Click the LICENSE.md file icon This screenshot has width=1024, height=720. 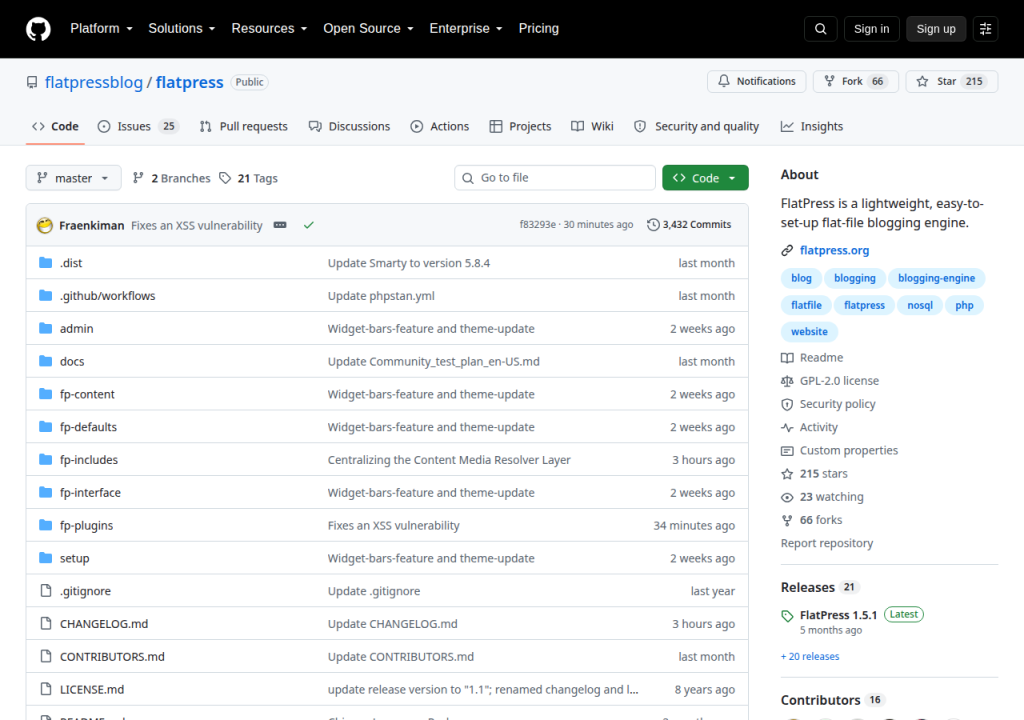pyautogui.click(x=46, y=689)
